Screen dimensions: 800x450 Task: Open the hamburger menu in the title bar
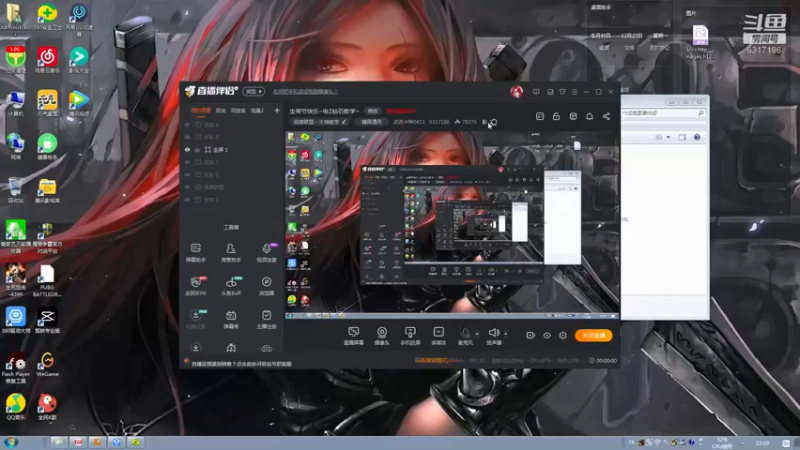click(574, 92)
